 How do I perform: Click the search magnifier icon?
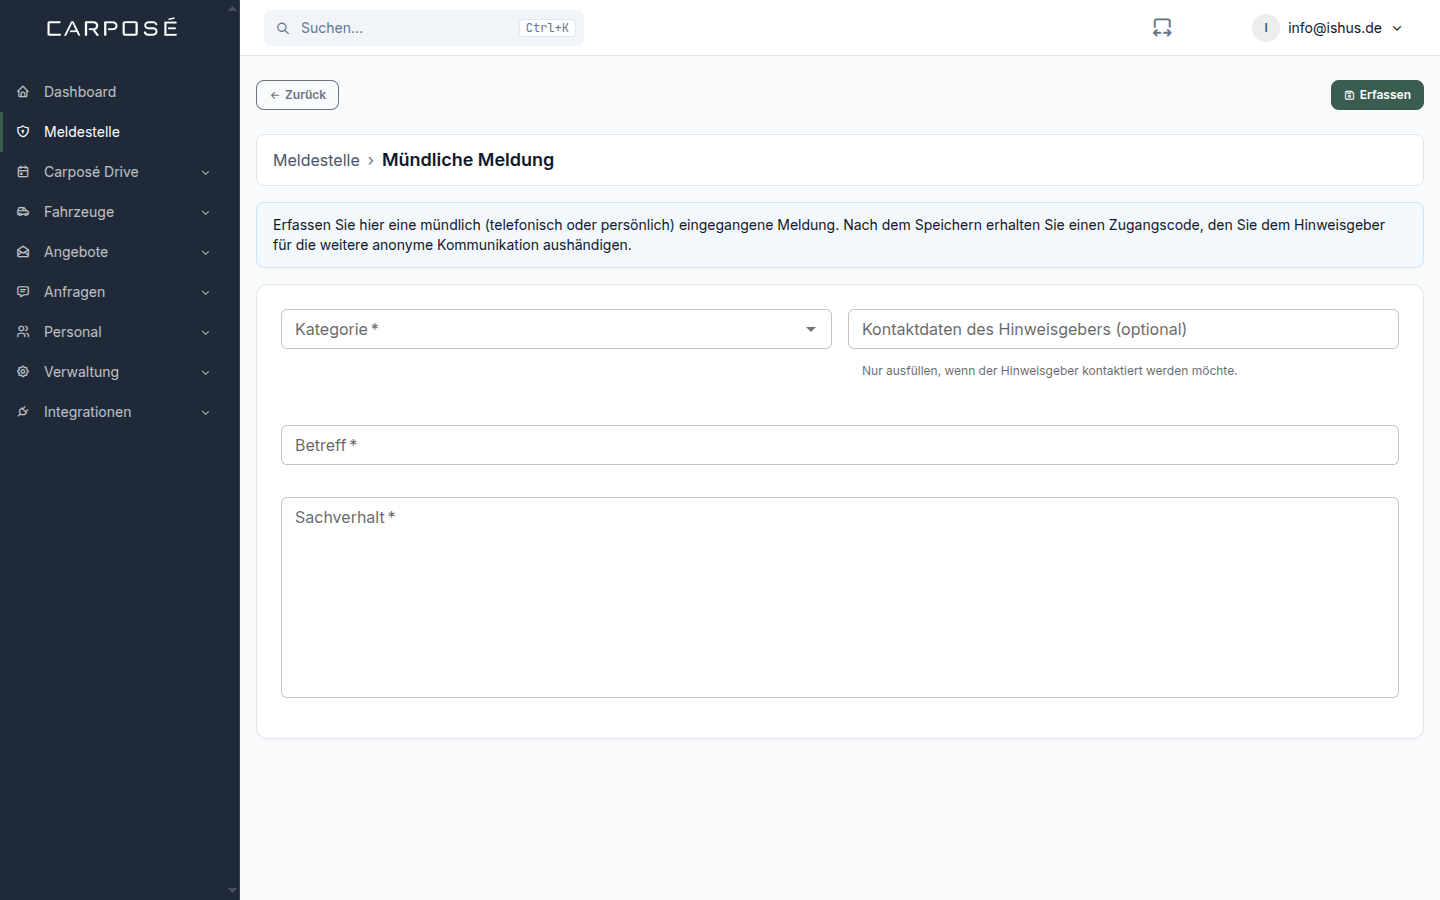283,28
